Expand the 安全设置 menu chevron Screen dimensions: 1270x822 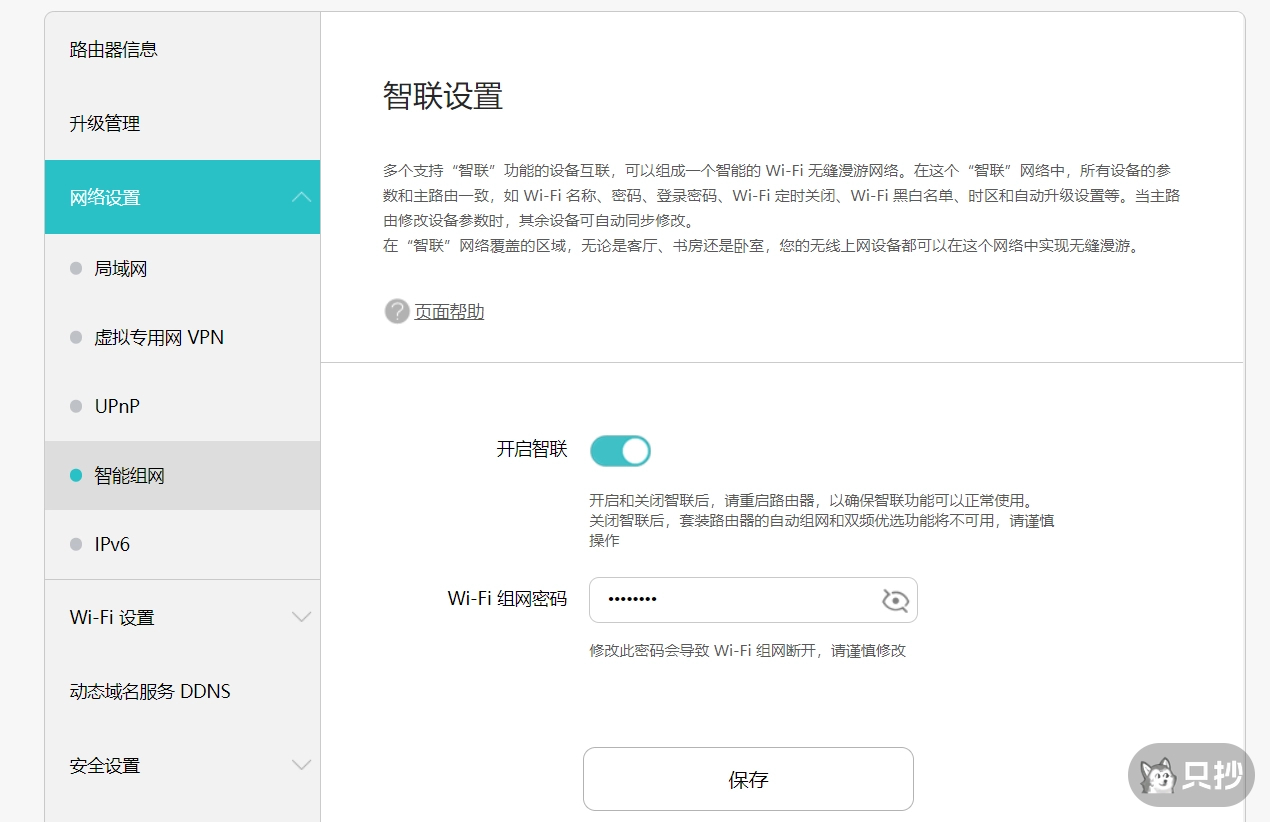(x=301, y=765)
